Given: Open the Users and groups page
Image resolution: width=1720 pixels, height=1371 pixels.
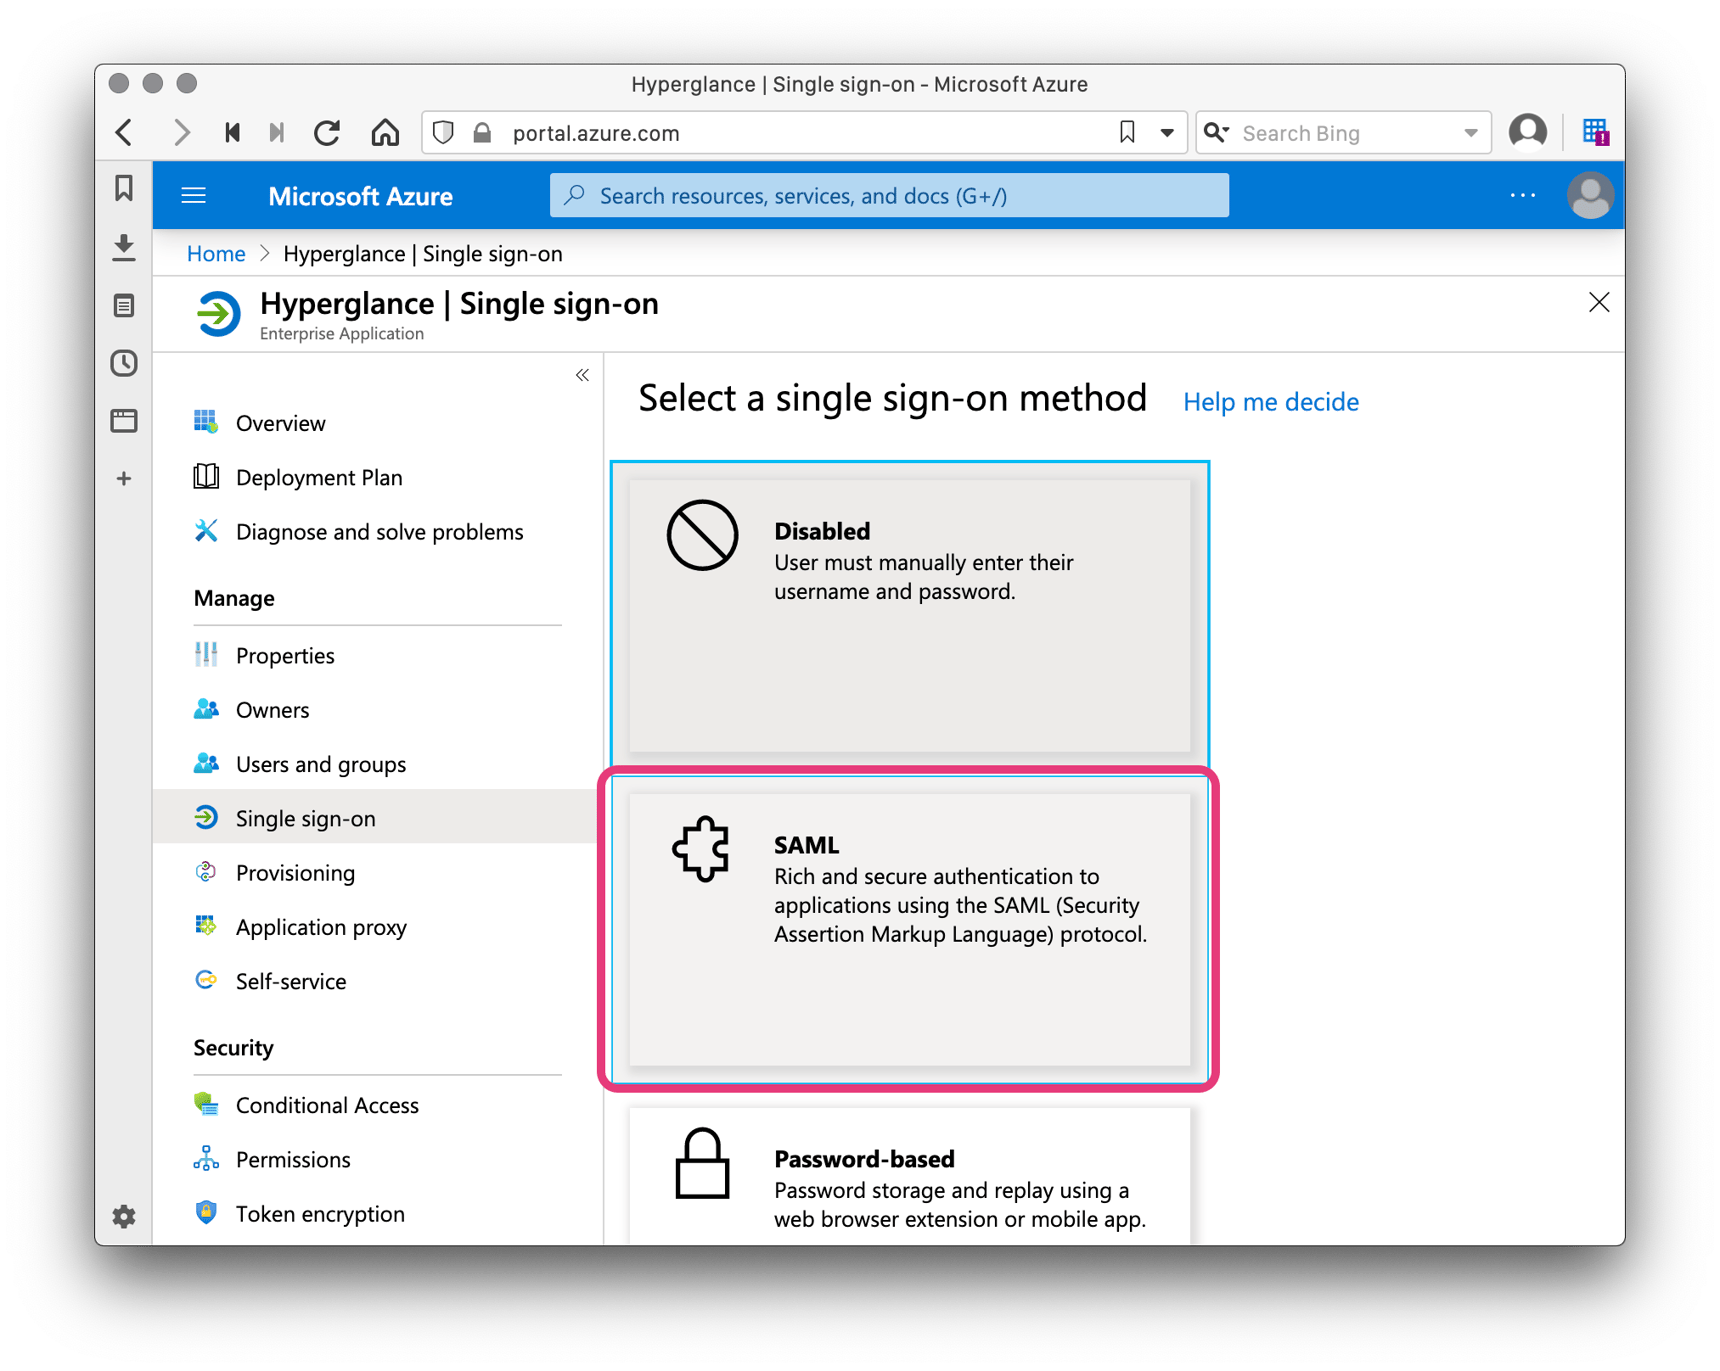Looking at the screenshot, I should [320, 763].
